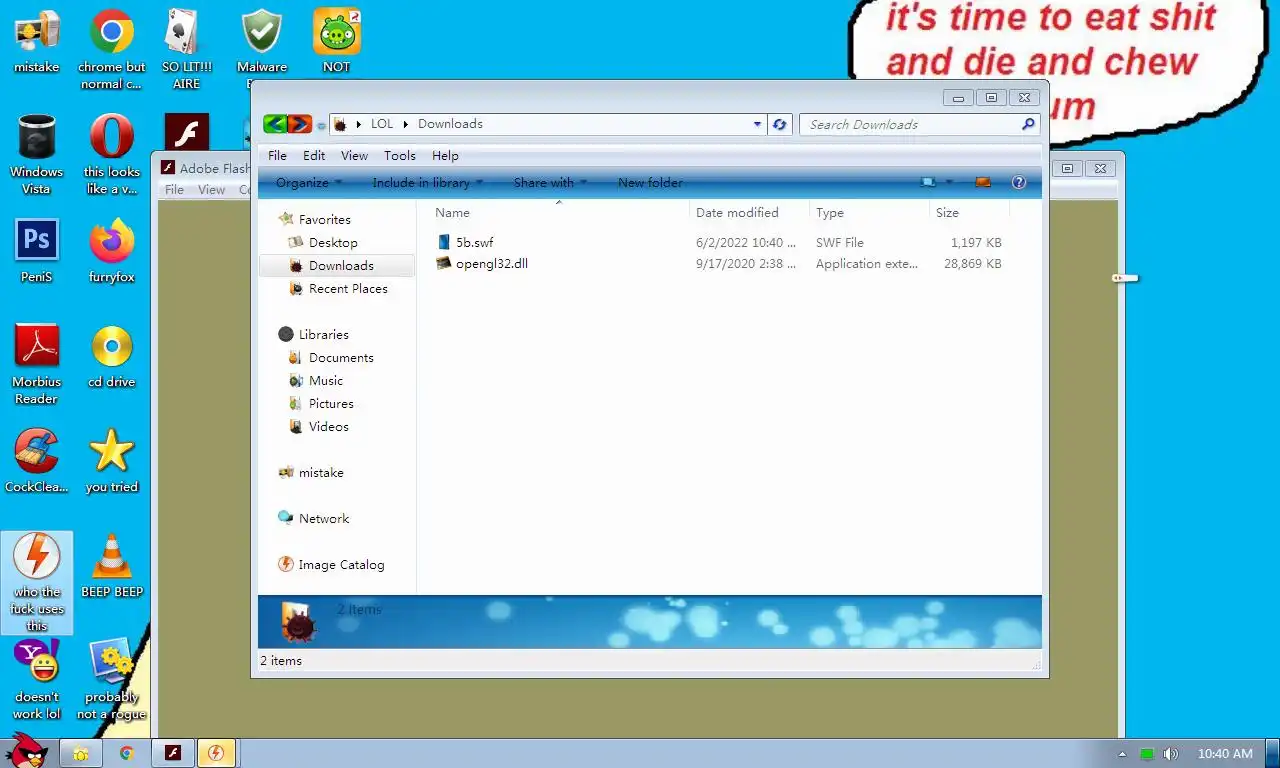The image size is (1280, 768).
Task: Refresh the Downloads folder view
Action: point(780,125)
